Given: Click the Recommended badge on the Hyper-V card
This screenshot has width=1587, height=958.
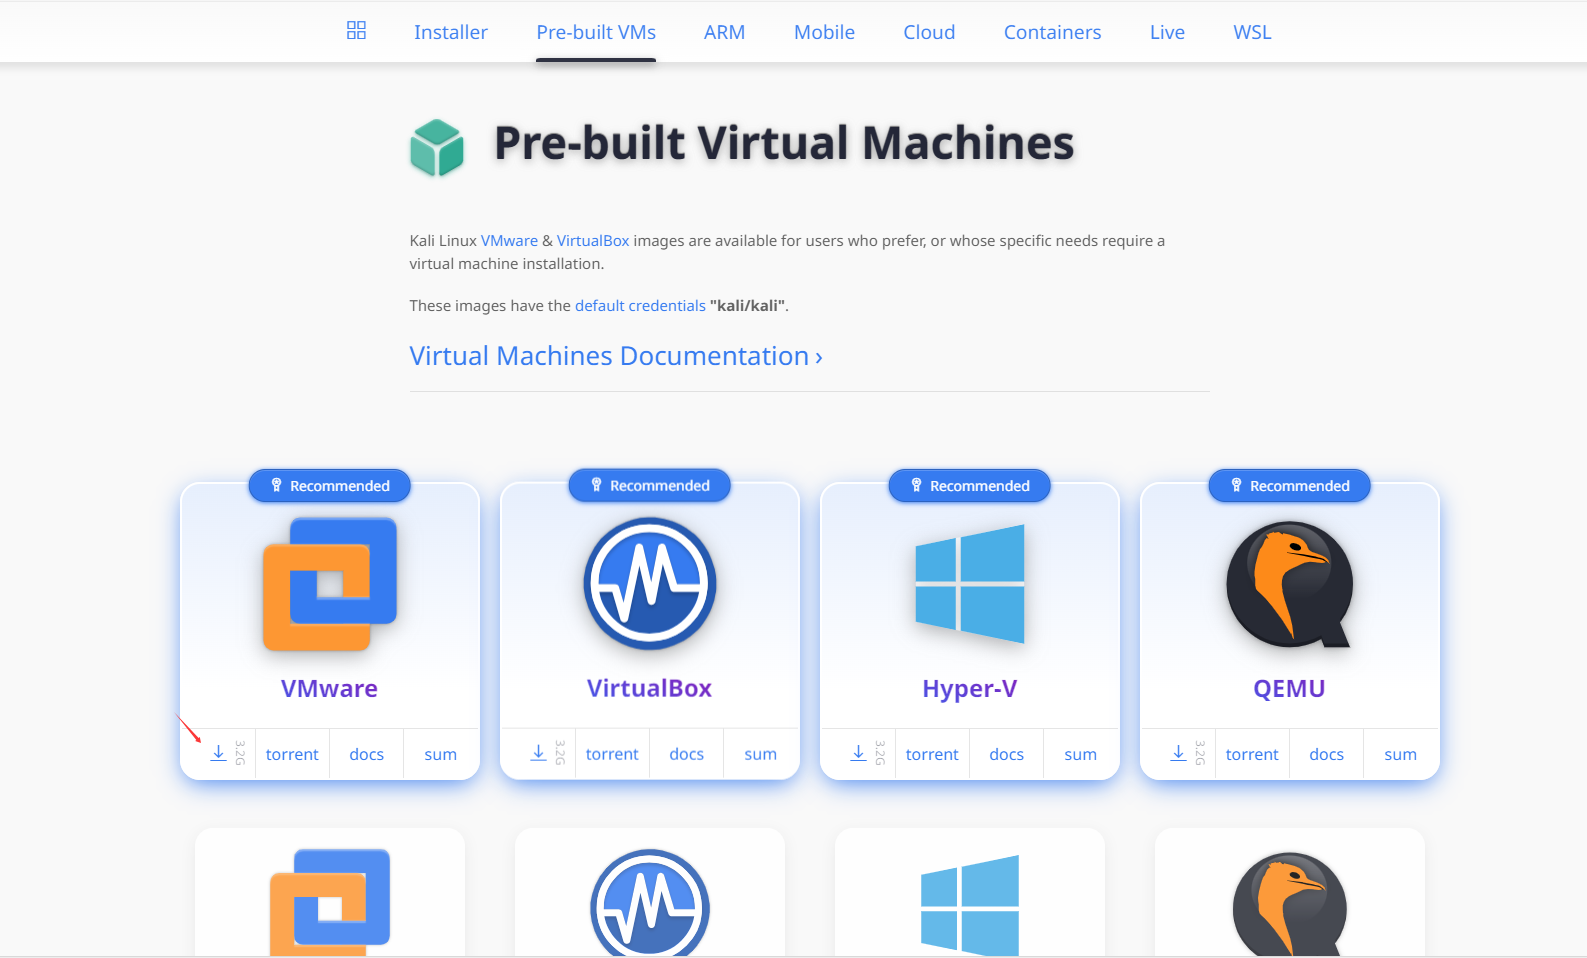Looking at the screenshot, I should (970, 486).
